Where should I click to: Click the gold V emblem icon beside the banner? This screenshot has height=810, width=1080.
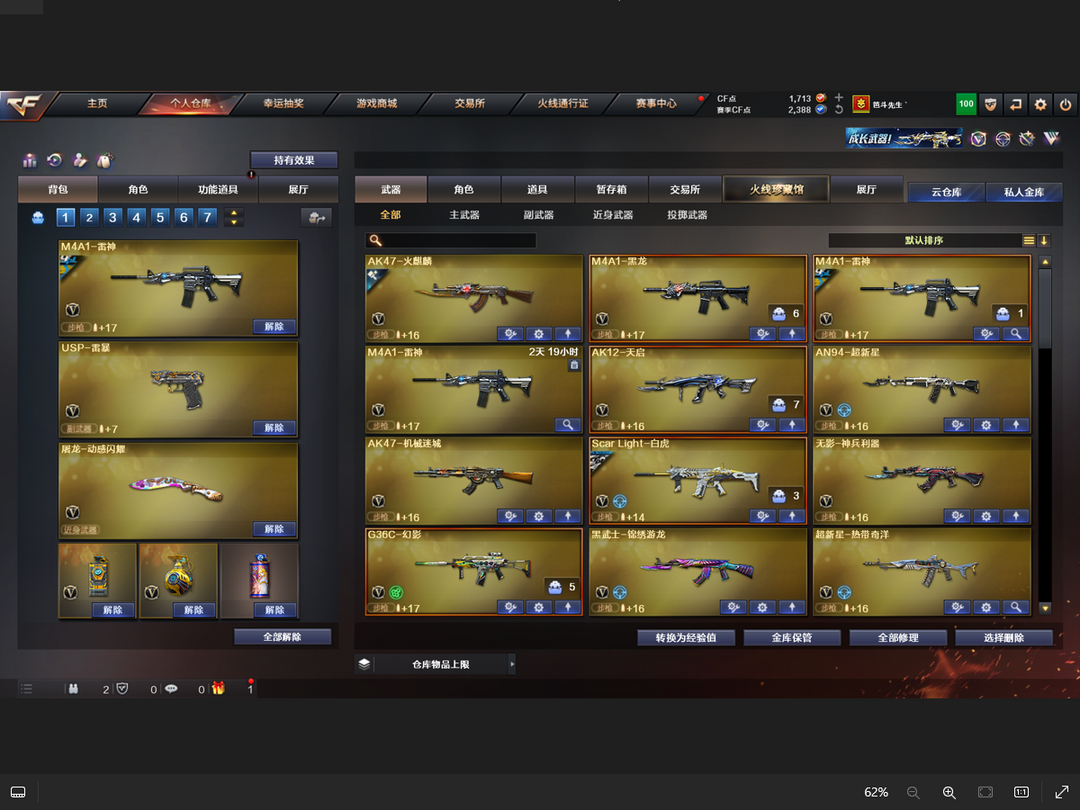(x=978, y=139)
